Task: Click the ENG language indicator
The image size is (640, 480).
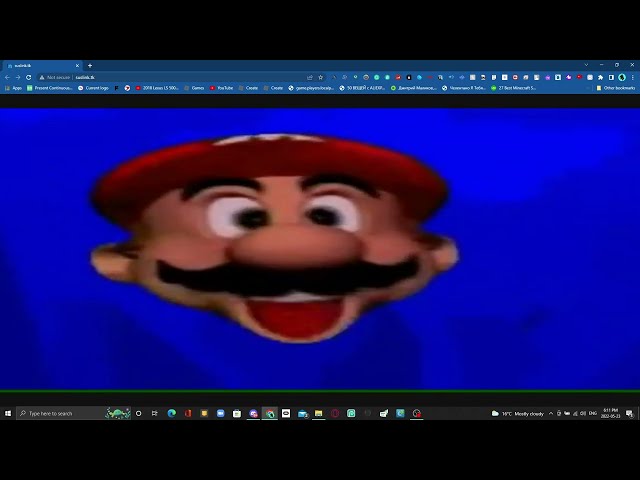Action: pos(593,413)
